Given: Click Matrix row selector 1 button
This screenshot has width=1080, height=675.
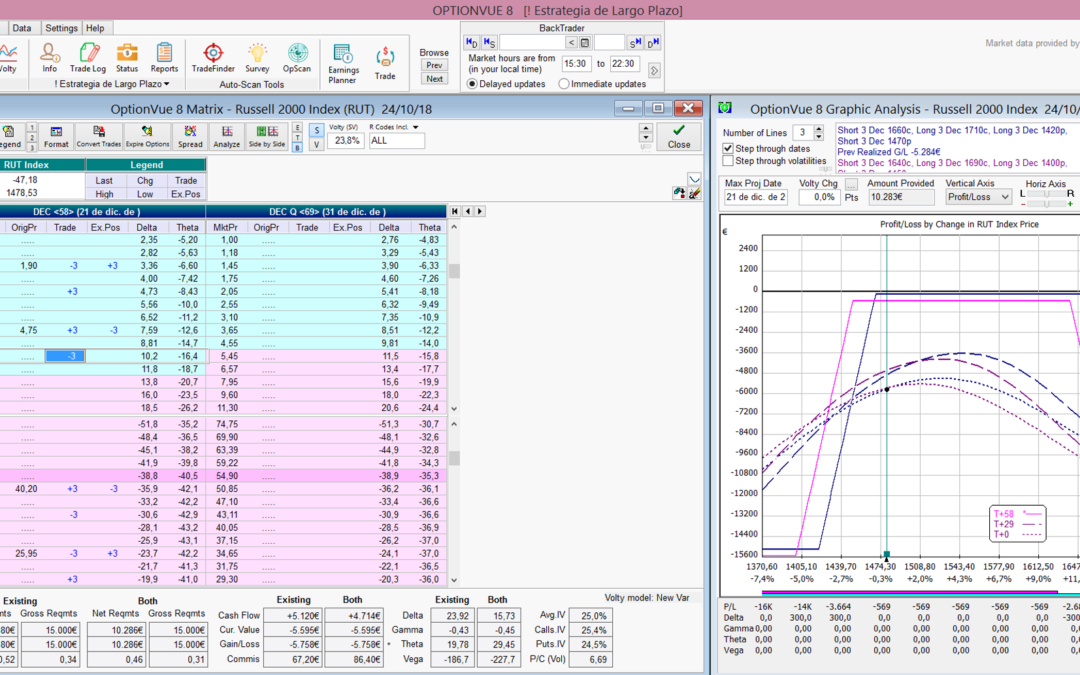Looking at the screenshot, I should [x=32, y=128].
